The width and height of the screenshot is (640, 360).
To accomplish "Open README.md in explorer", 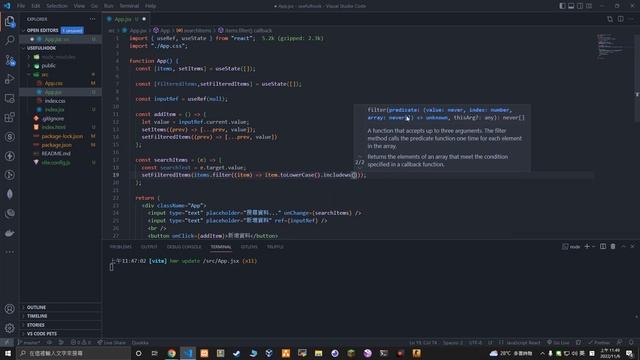I will (x=56, y=154).
